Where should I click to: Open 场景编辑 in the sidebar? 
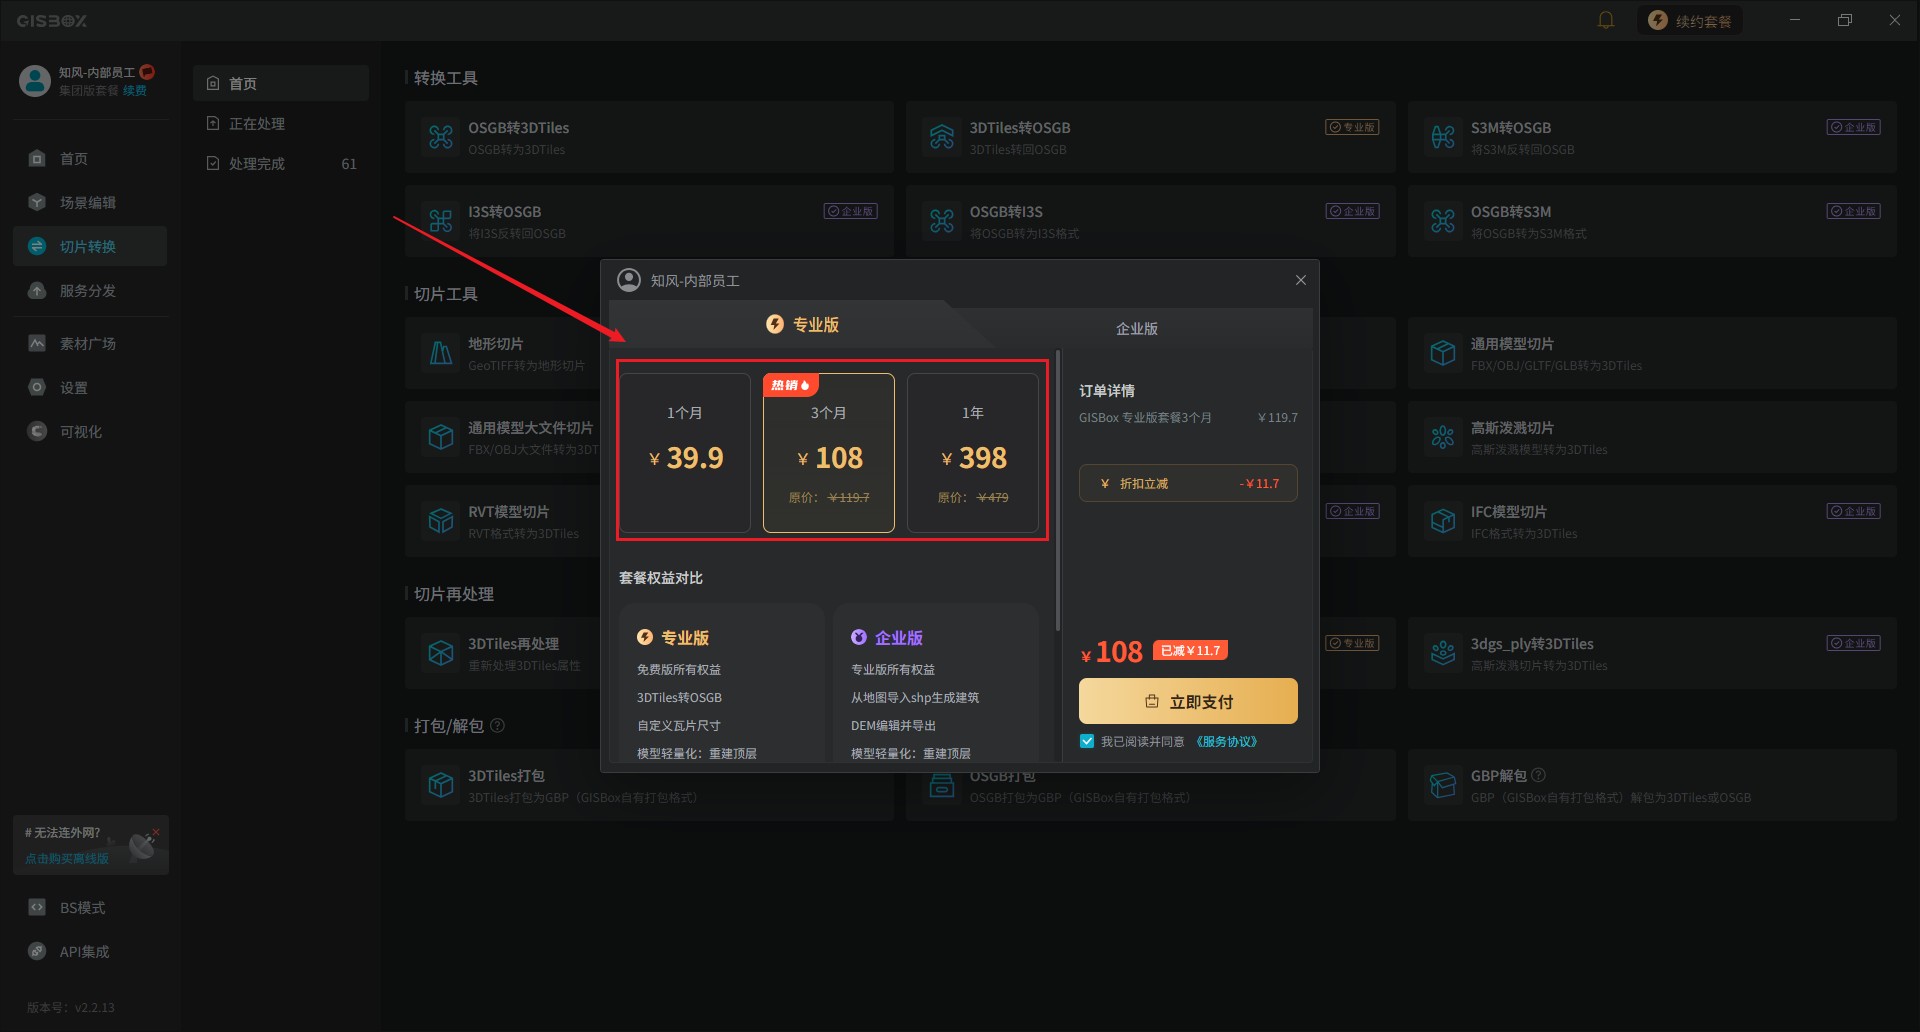[90, 202]
